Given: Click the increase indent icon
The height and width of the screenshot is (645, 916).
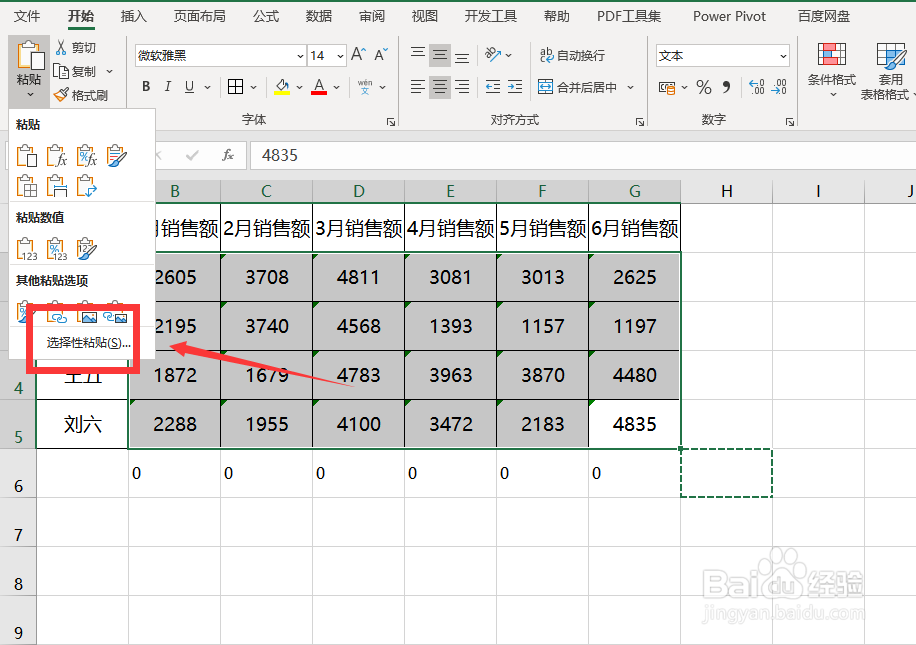Looking at the screenshot, I should [x=515, y=87].
